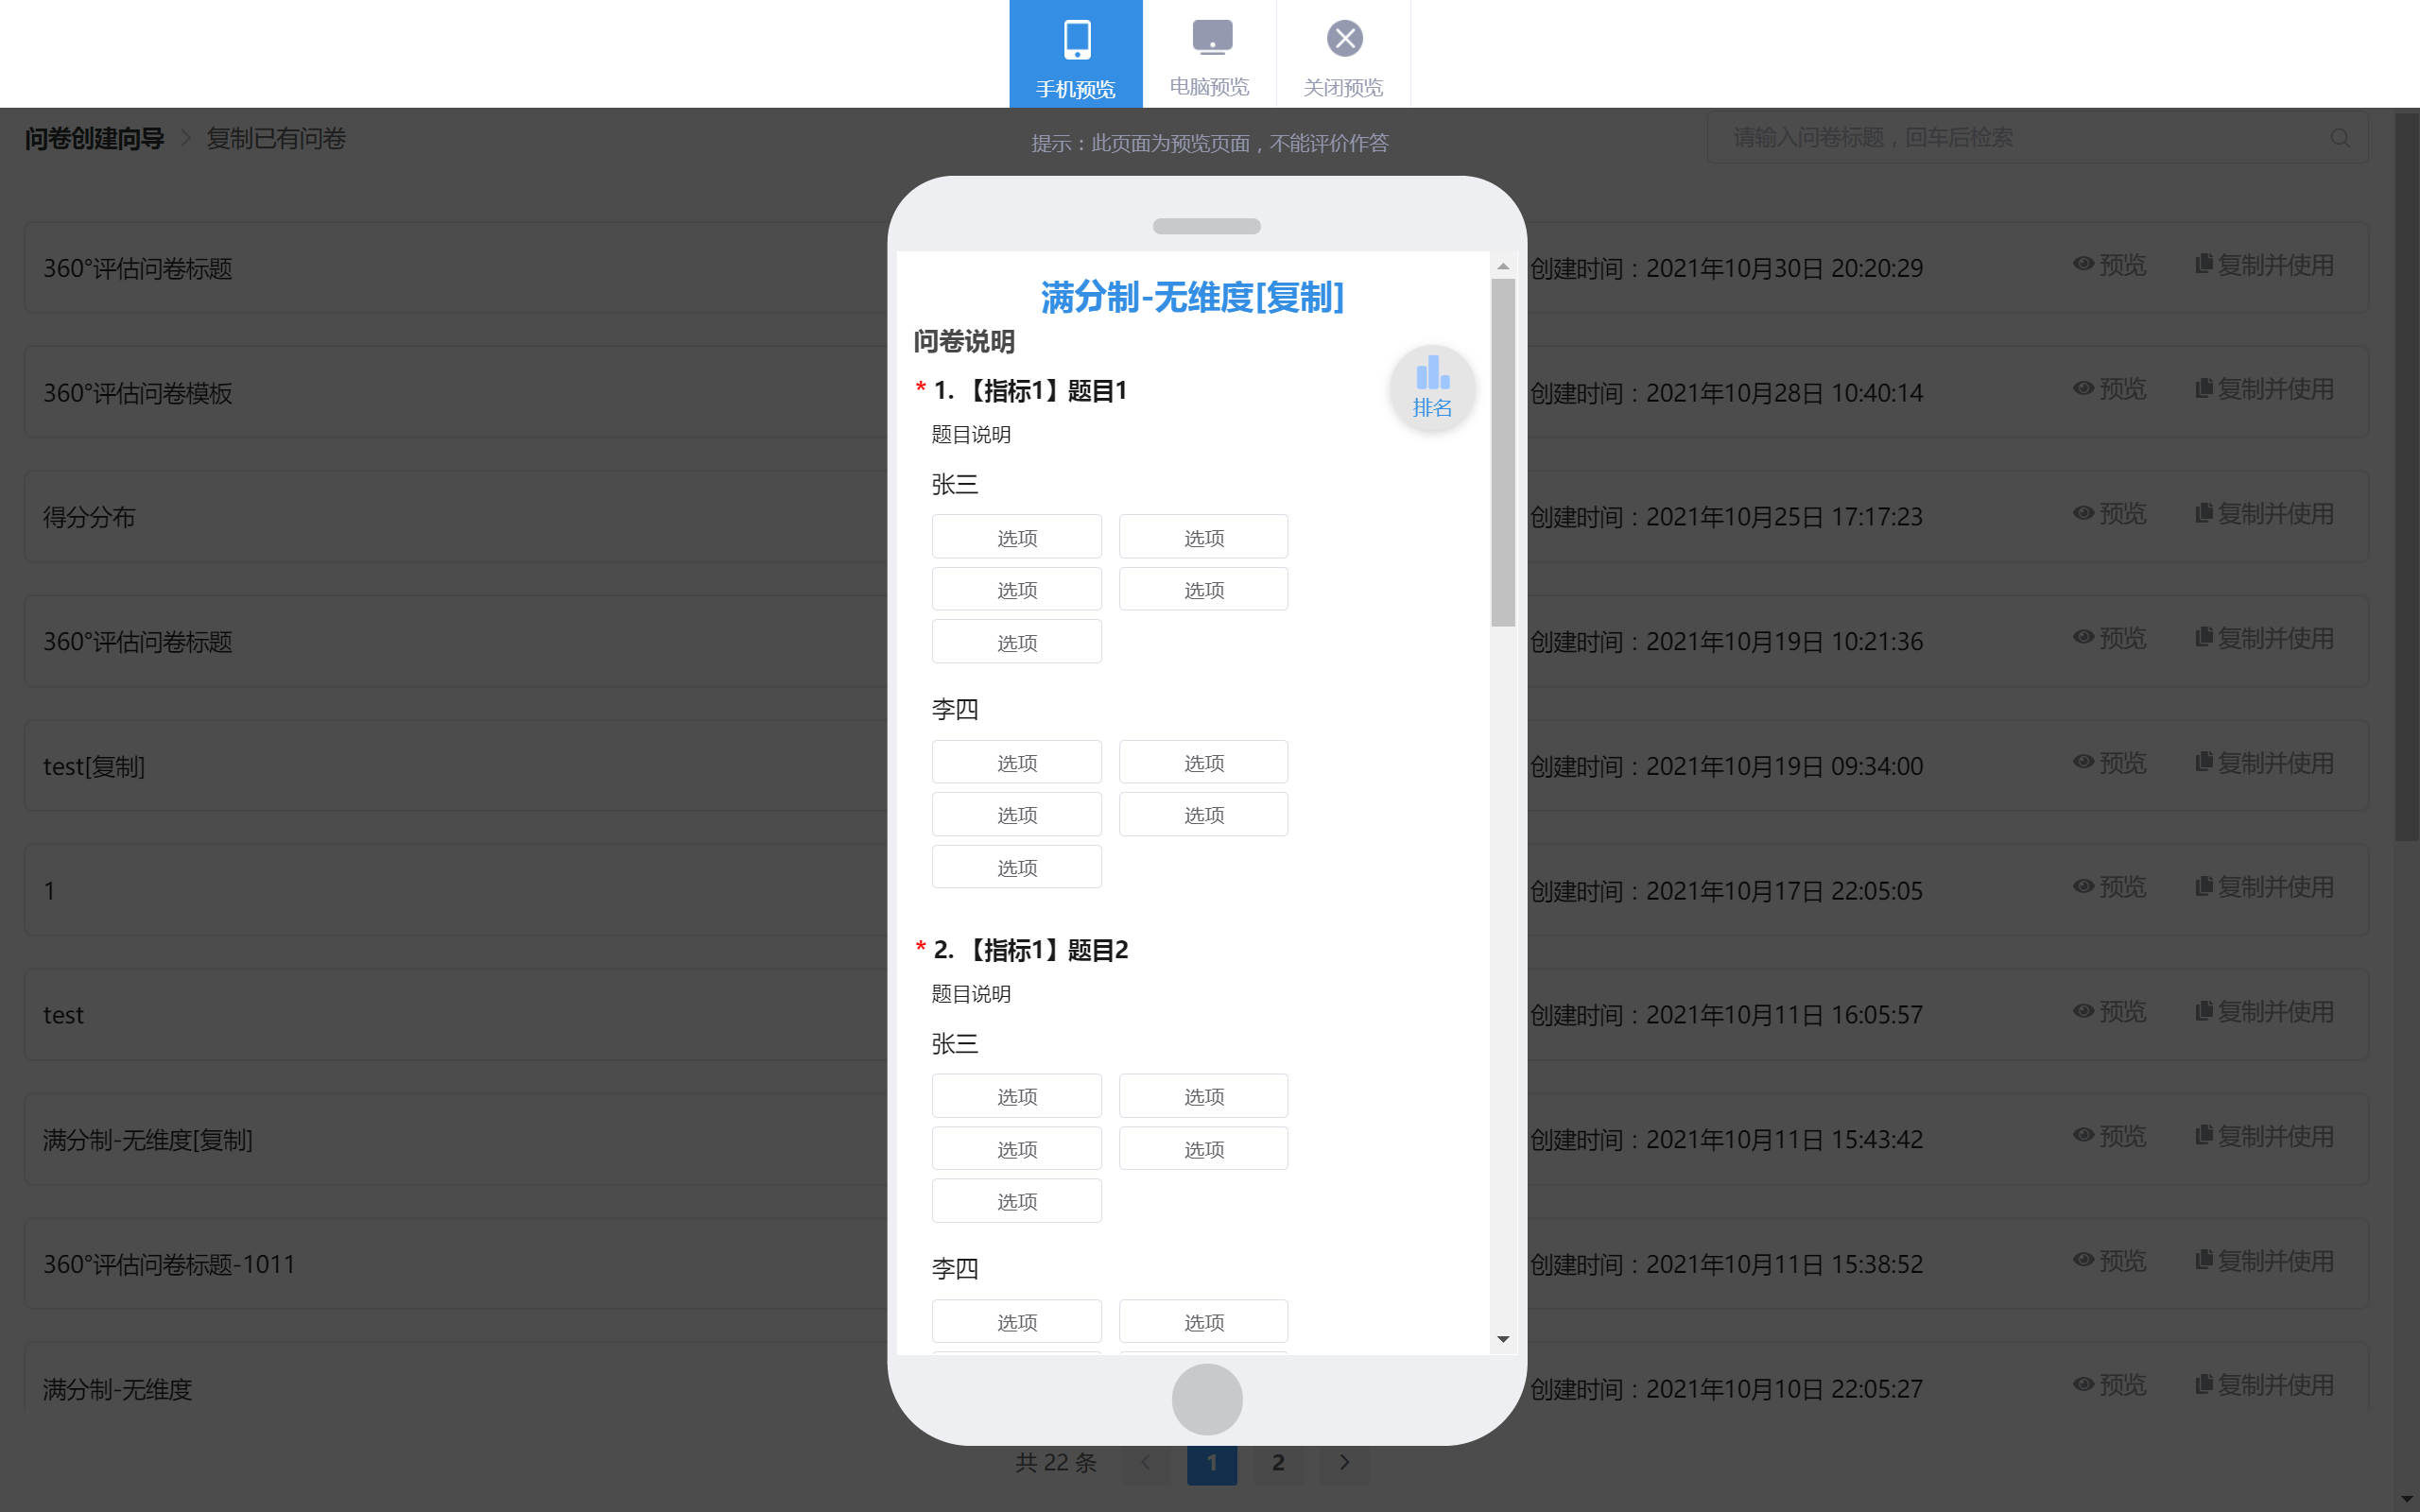
Task: Switch to the 手机预览 tab
Action: pyautogui.click(x=1076, y=54)
